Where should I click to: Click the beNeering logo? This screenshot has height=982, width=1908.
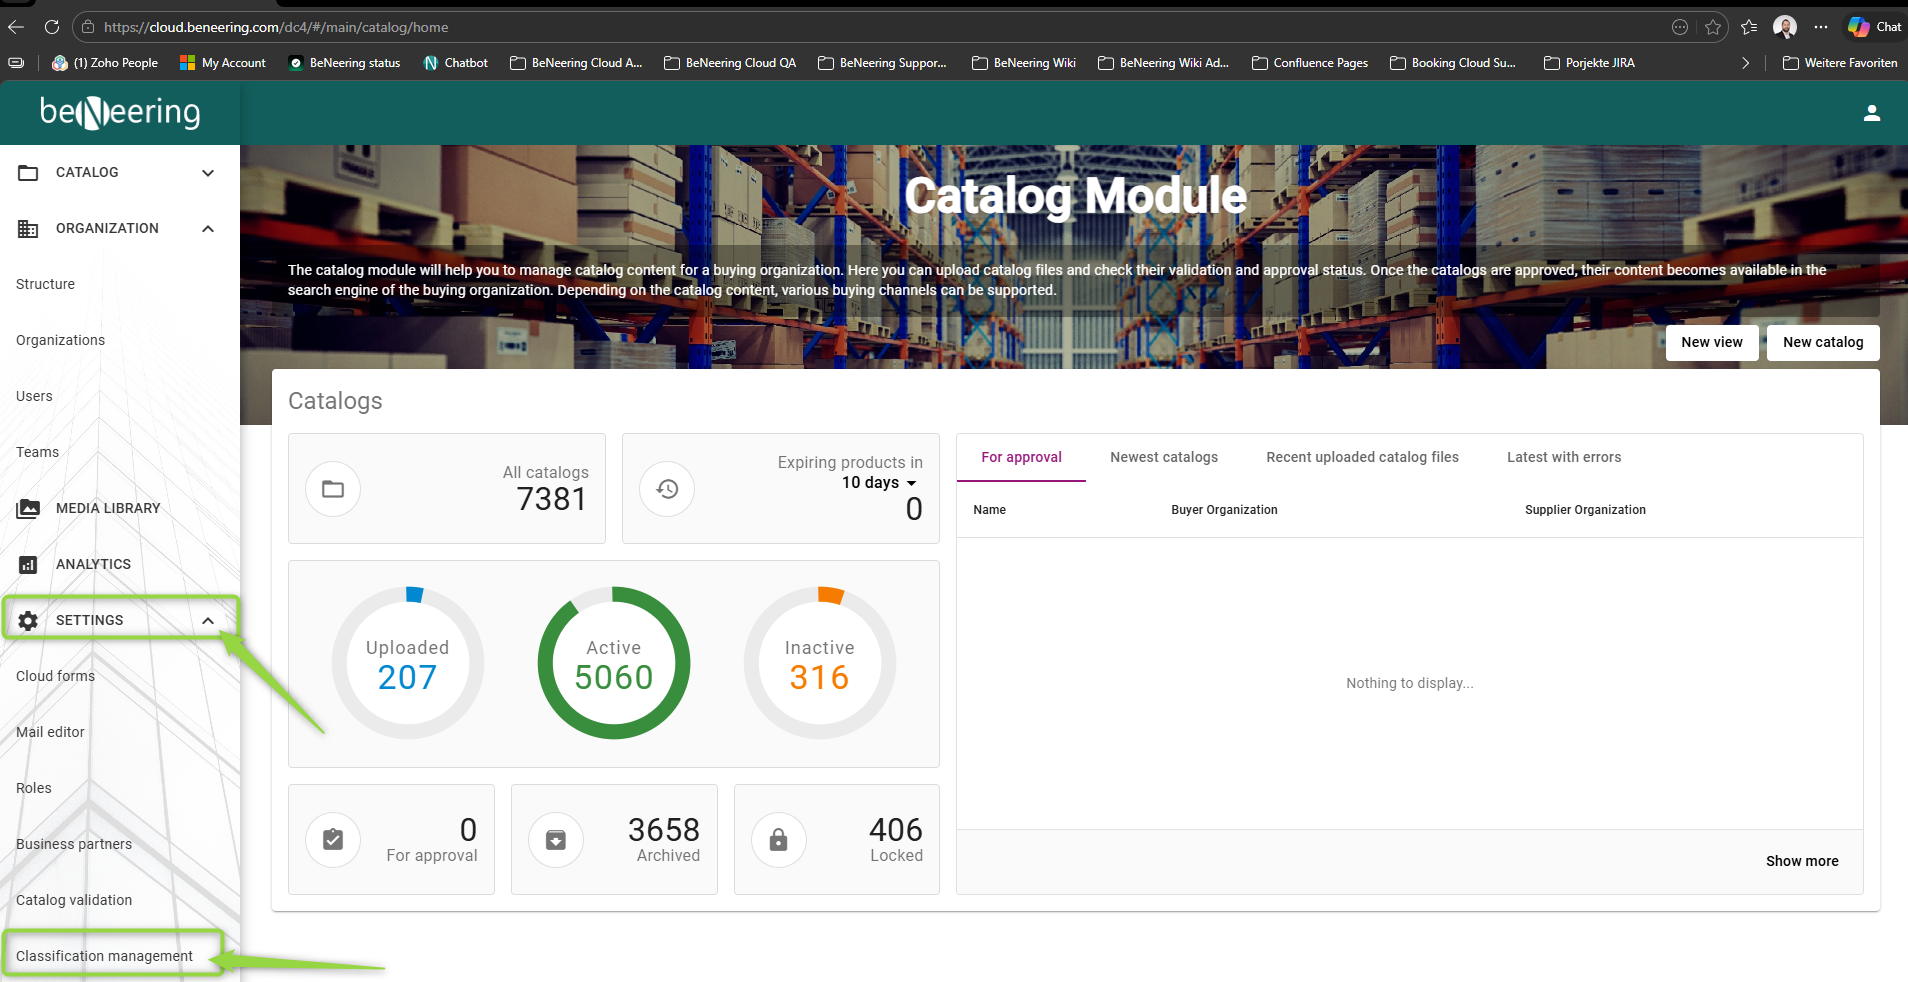120,112
